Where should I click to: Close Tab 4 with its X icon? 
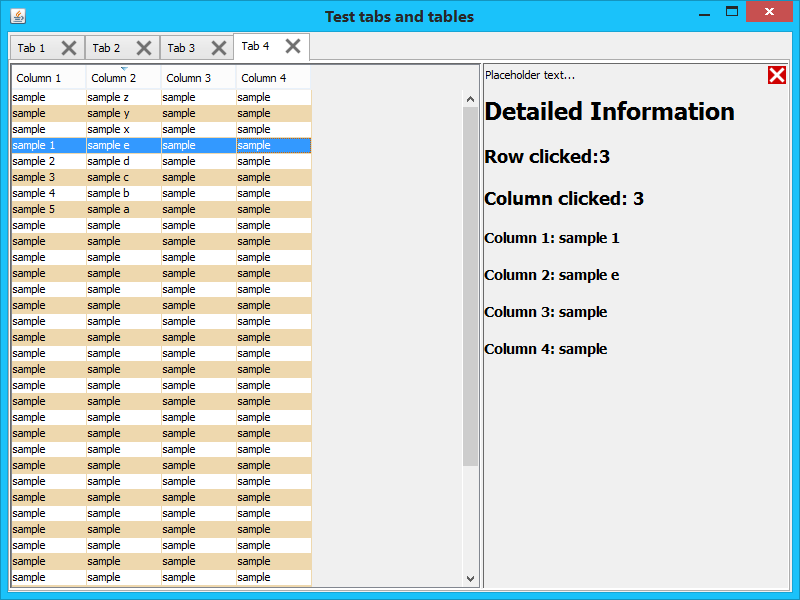pos(293,46)
